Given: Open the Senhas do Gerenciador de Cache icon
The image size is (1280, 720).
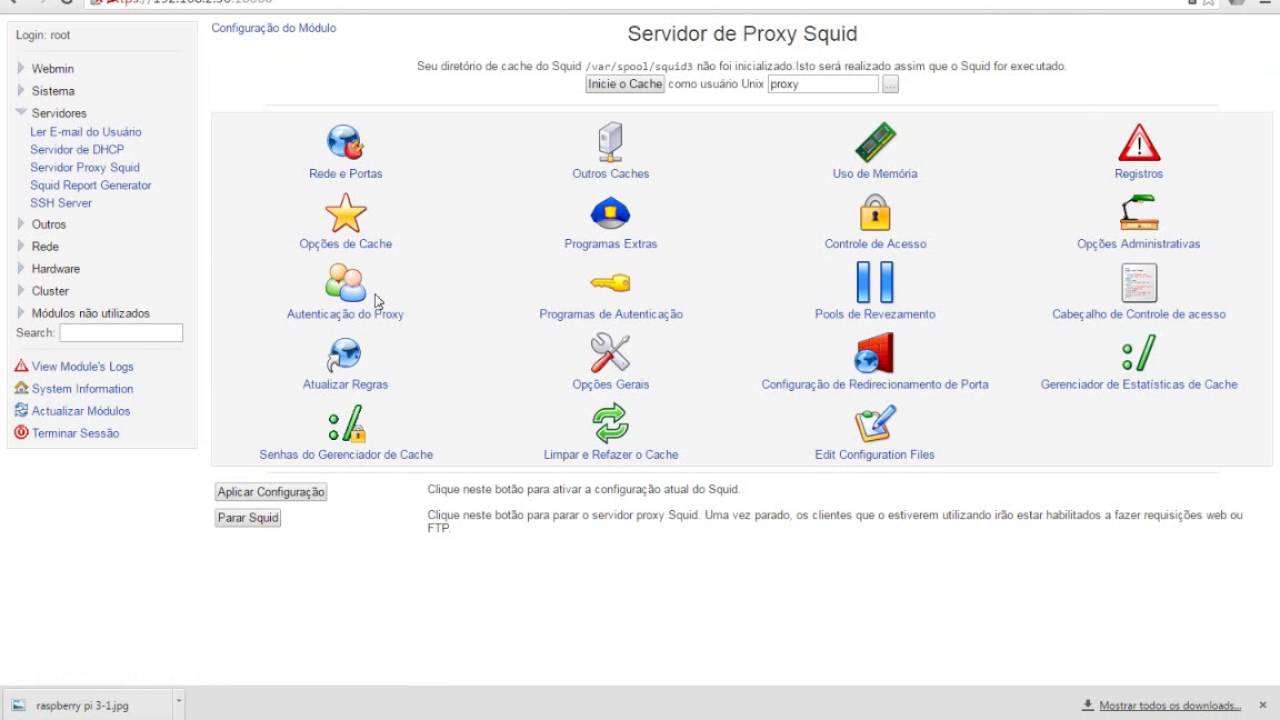Looking at the screenshot, I should 346,423.
